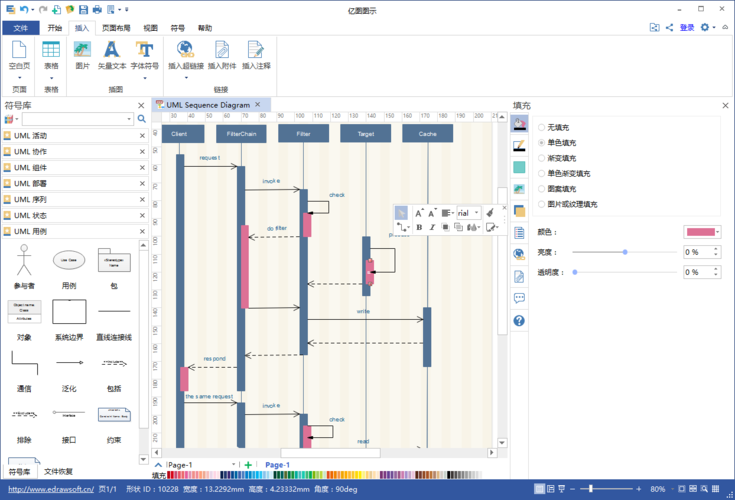
Task: Select the 图案填充 (pattern fill) radio option
Action: 542,188
